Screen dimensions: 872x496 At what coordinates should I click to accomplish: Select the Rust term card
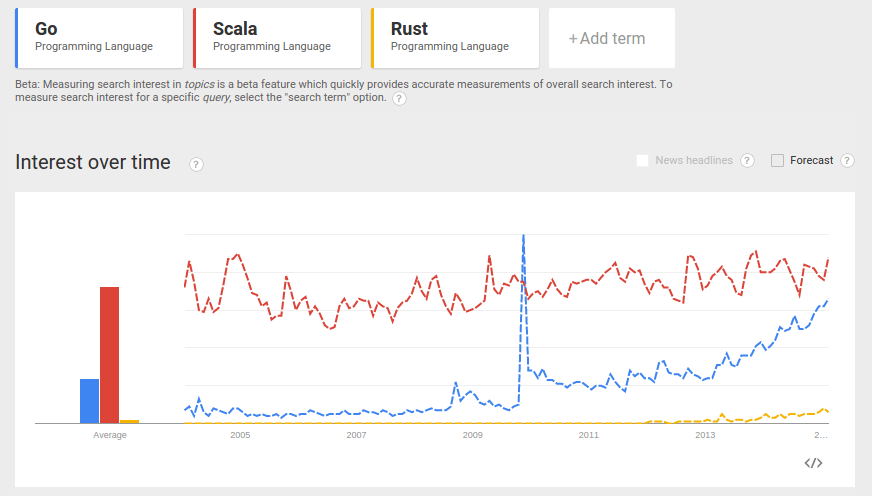click(x=455, y=38)
